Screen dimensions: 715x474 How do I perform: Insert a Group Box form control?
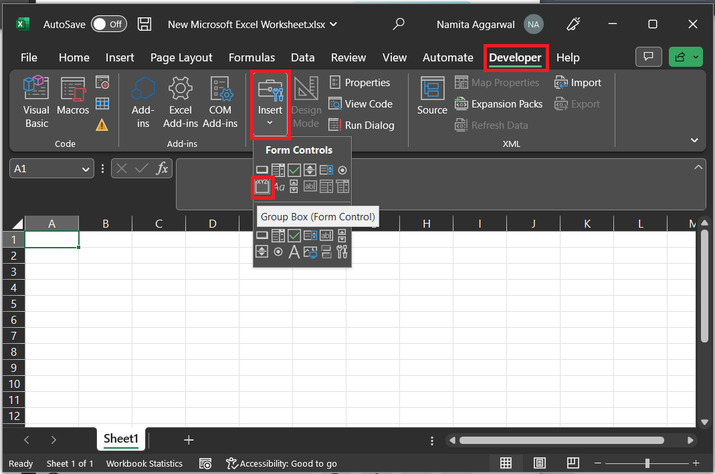click(262, 186)
